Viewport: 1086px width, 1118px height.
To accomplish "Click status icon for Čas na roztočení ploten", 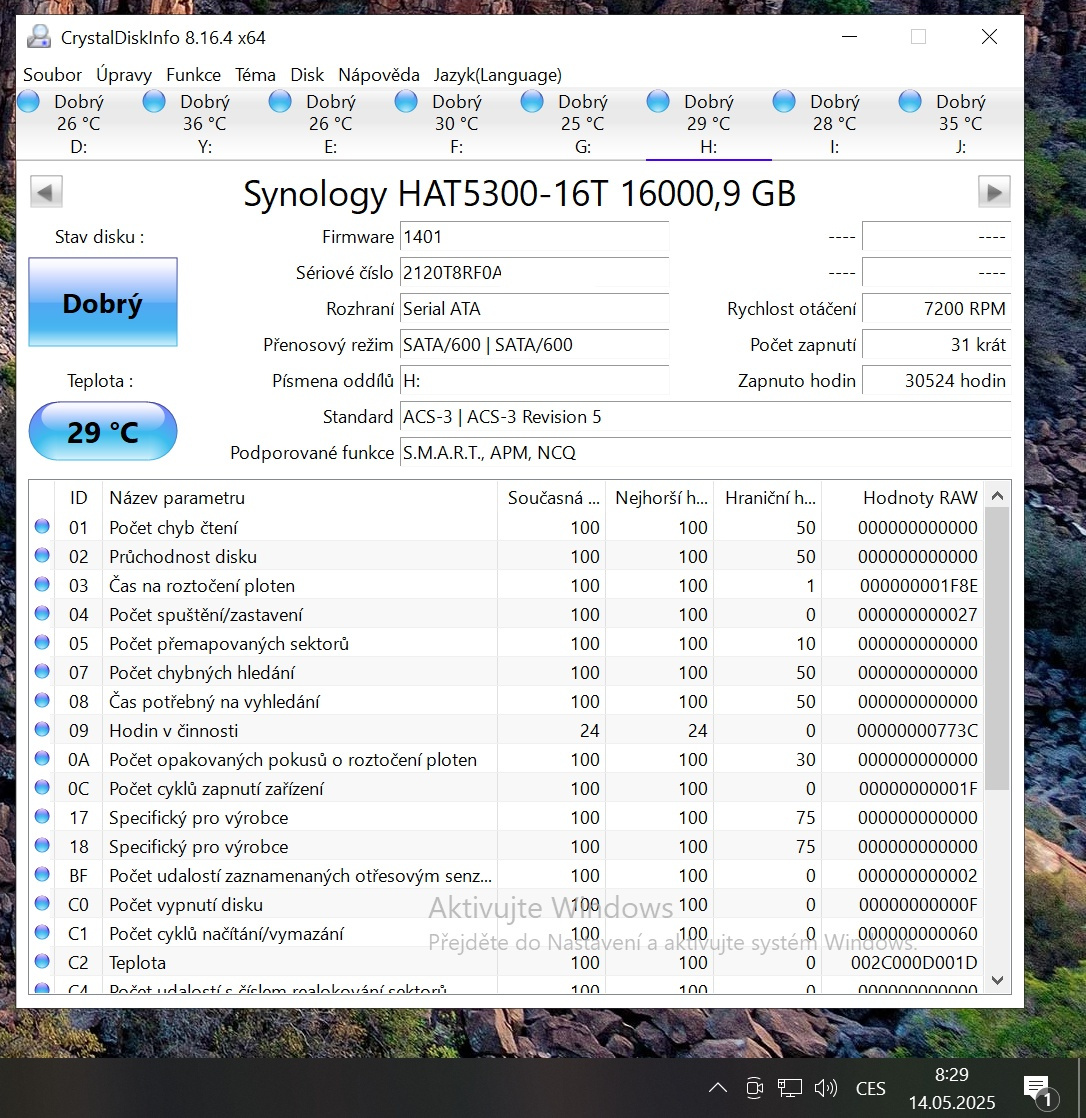I will [42, 585].
